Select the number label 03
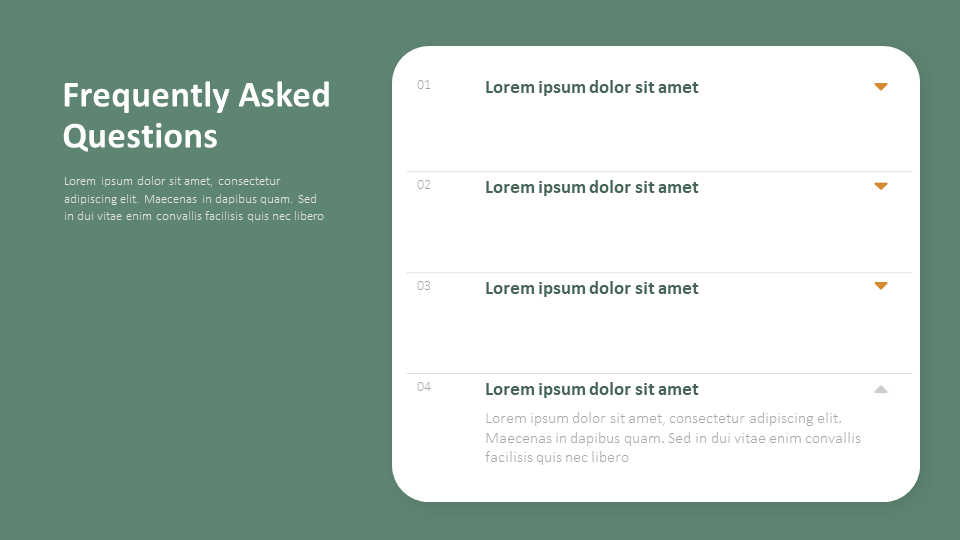 point(424,286)
